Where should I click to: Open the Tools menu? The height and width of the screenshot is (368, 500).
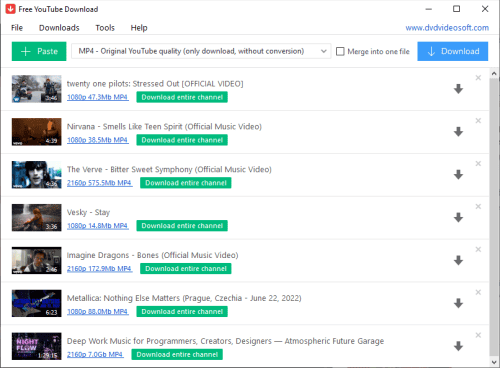tap(105, 28)
